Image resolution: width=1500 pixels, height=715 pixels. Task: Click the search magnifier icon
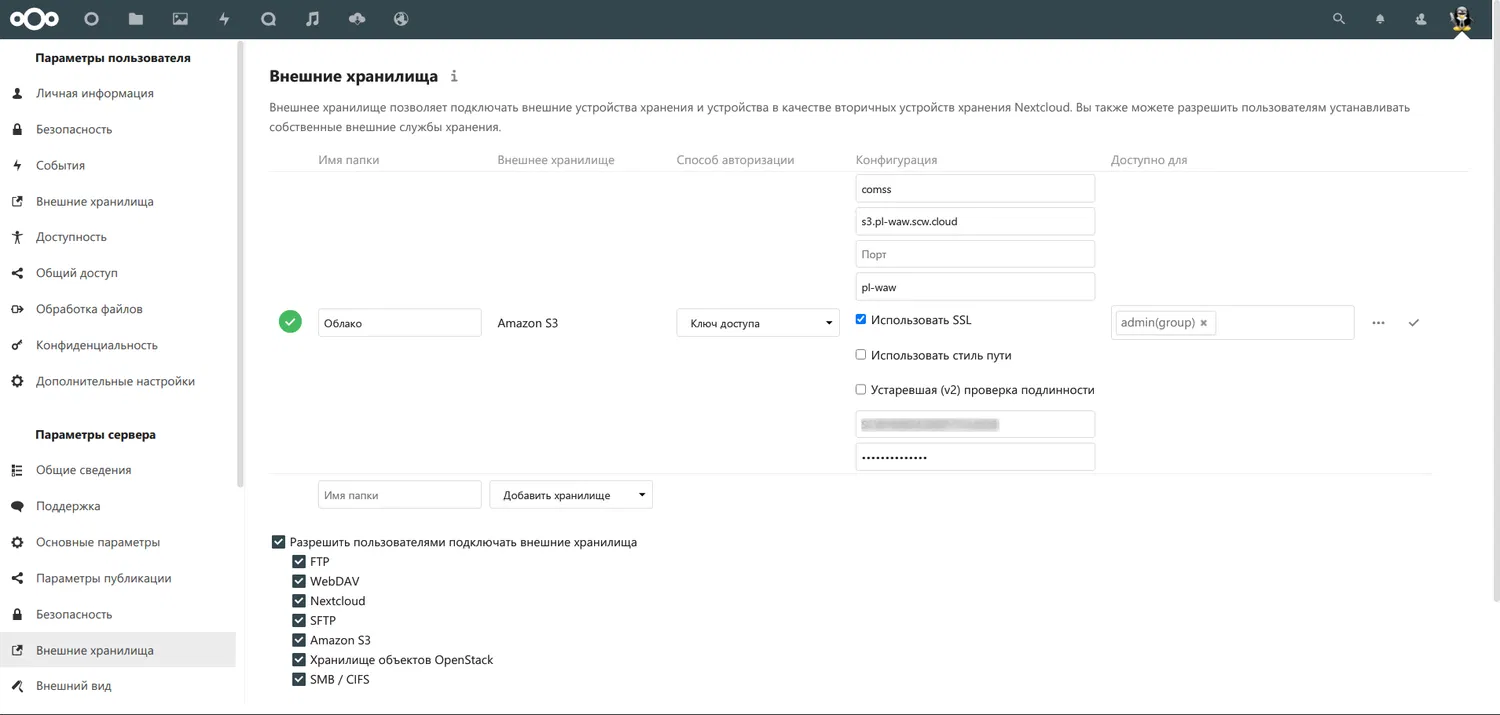[1340, 19]
